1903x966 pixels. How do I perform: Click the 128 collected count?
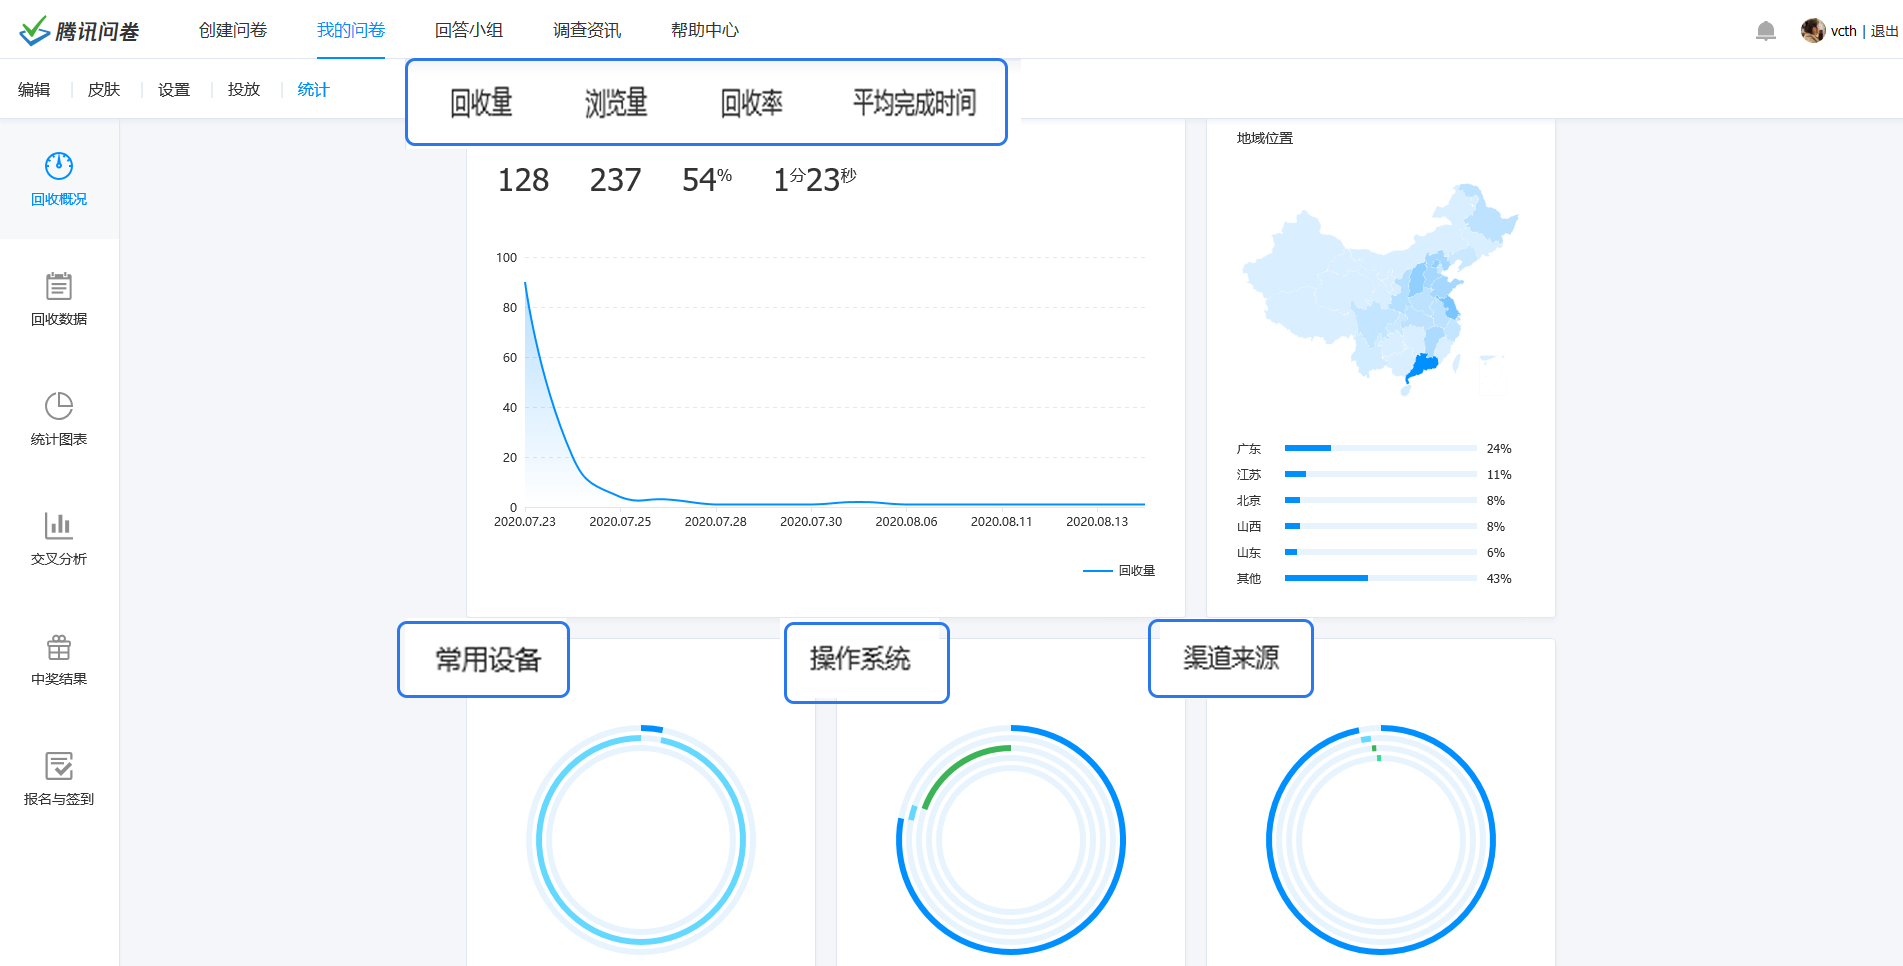(523, 180)
